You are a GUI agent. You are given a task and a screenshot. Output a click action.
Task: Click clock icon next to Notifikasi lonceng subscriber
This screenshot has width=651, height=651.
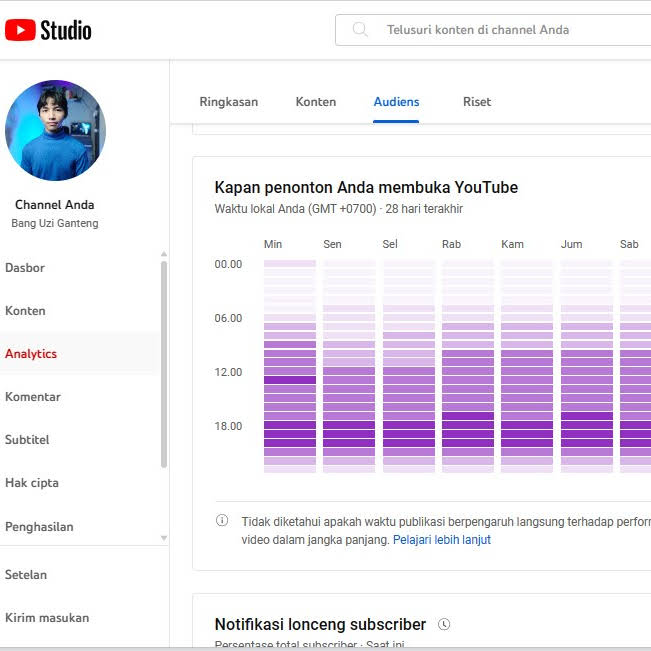(x=444, y=624)
